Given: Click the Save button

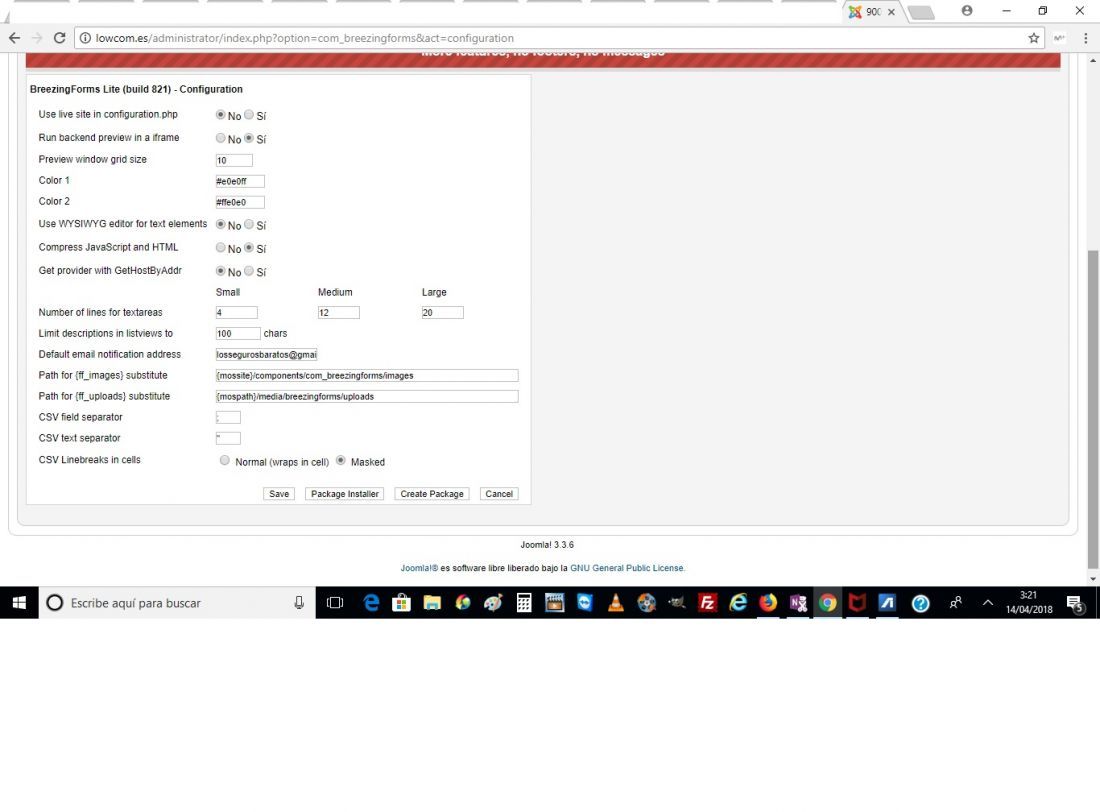Looking at the screenshot, I should pyautogui.click(x=279, y=494).
